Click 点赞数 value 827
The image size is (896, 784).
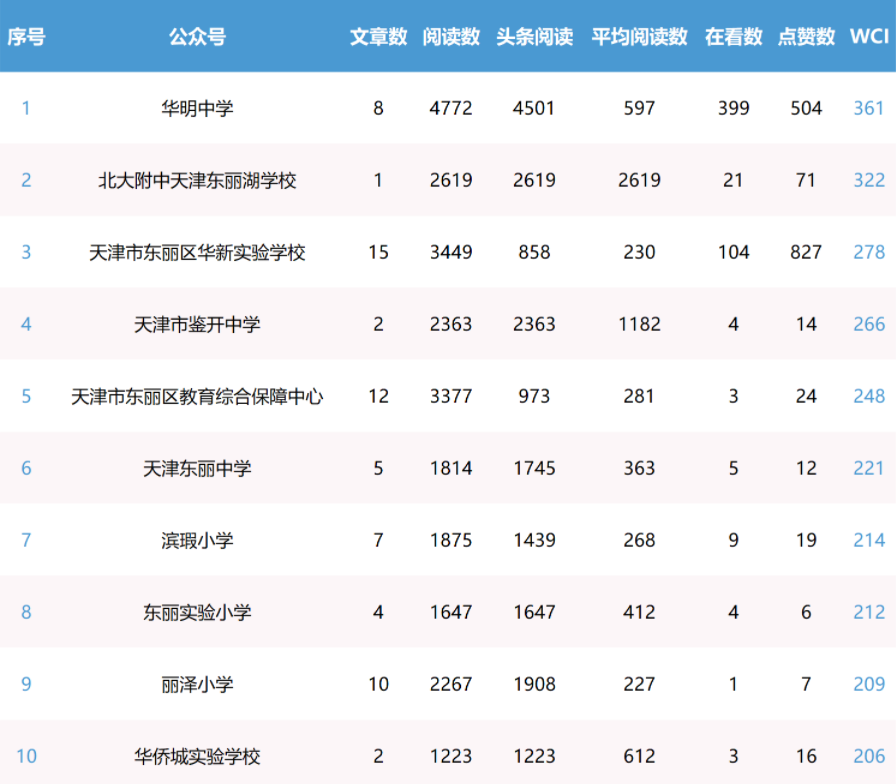(806, 252)
